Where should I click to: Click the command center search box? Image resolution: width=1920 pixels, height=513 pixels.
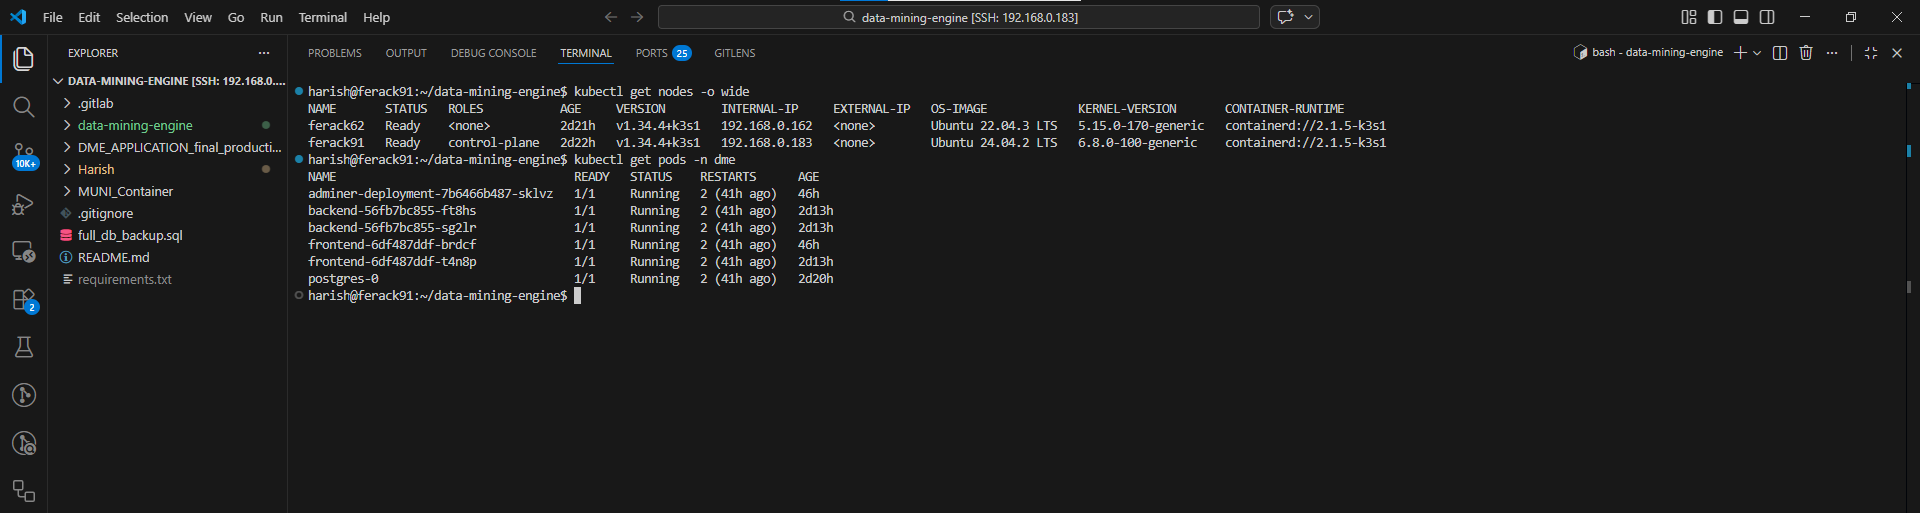959,17
